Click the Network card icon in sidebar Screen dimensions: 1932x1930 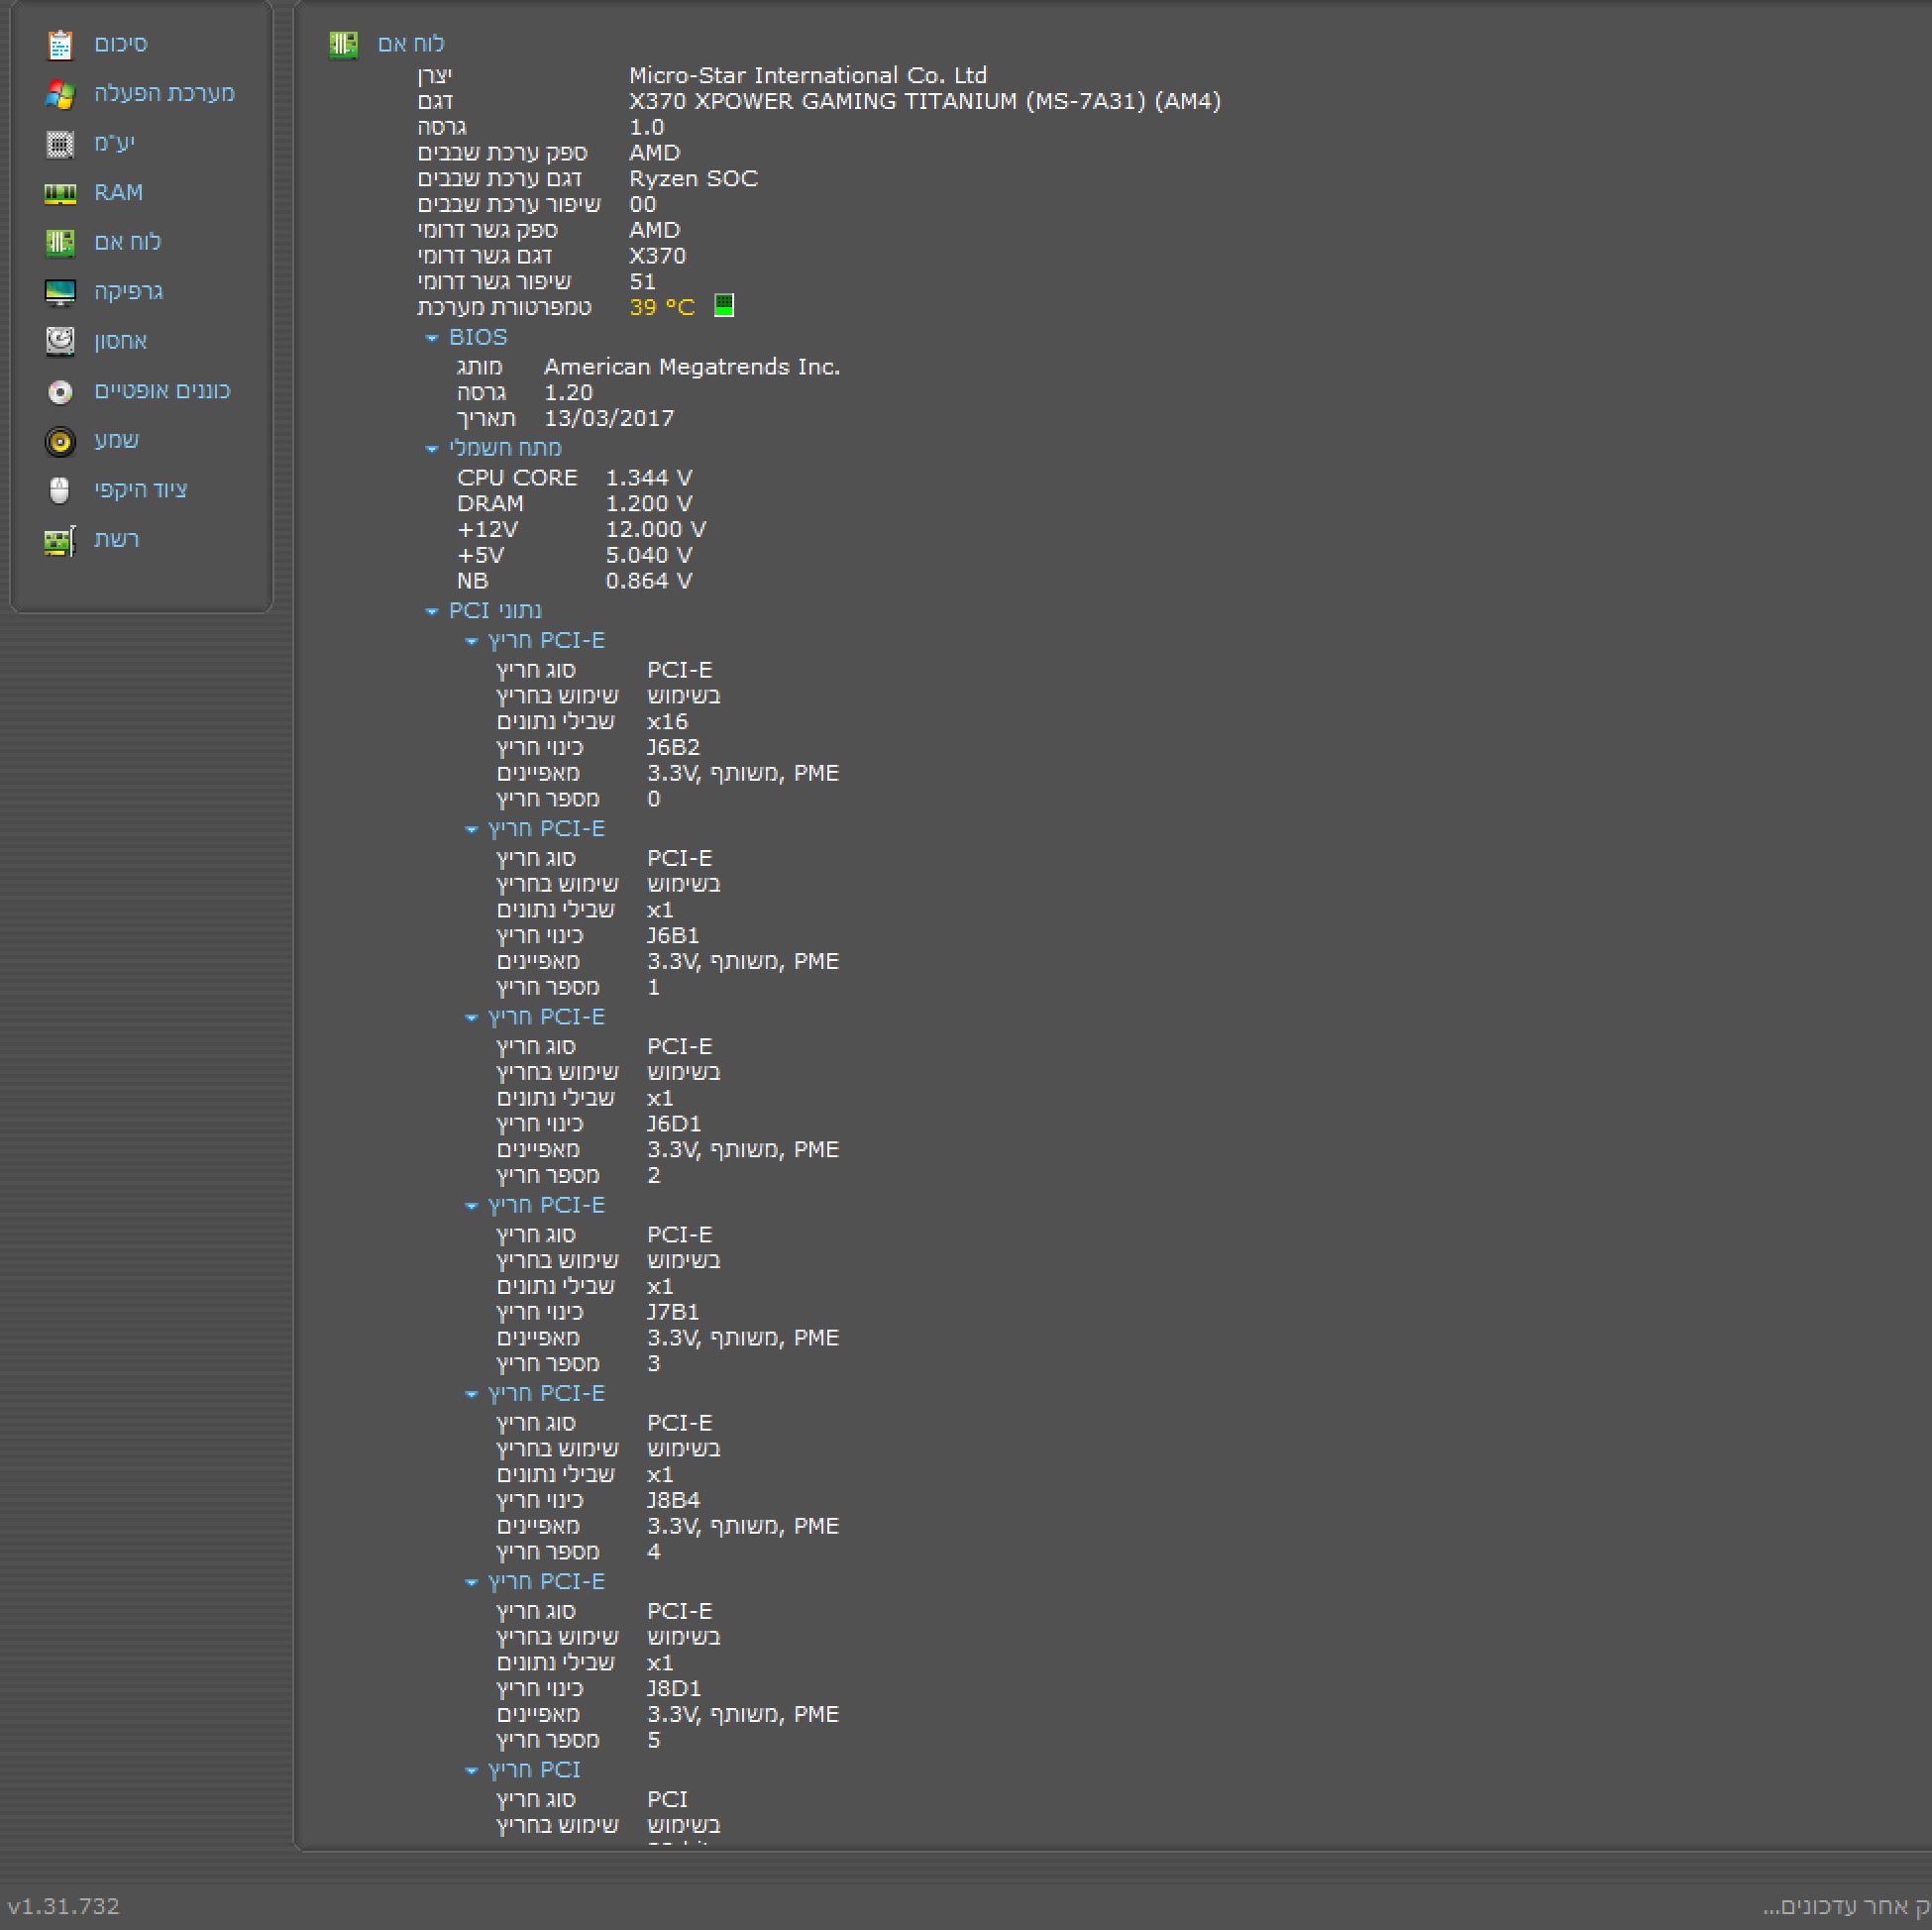click(x=60, y=540)
